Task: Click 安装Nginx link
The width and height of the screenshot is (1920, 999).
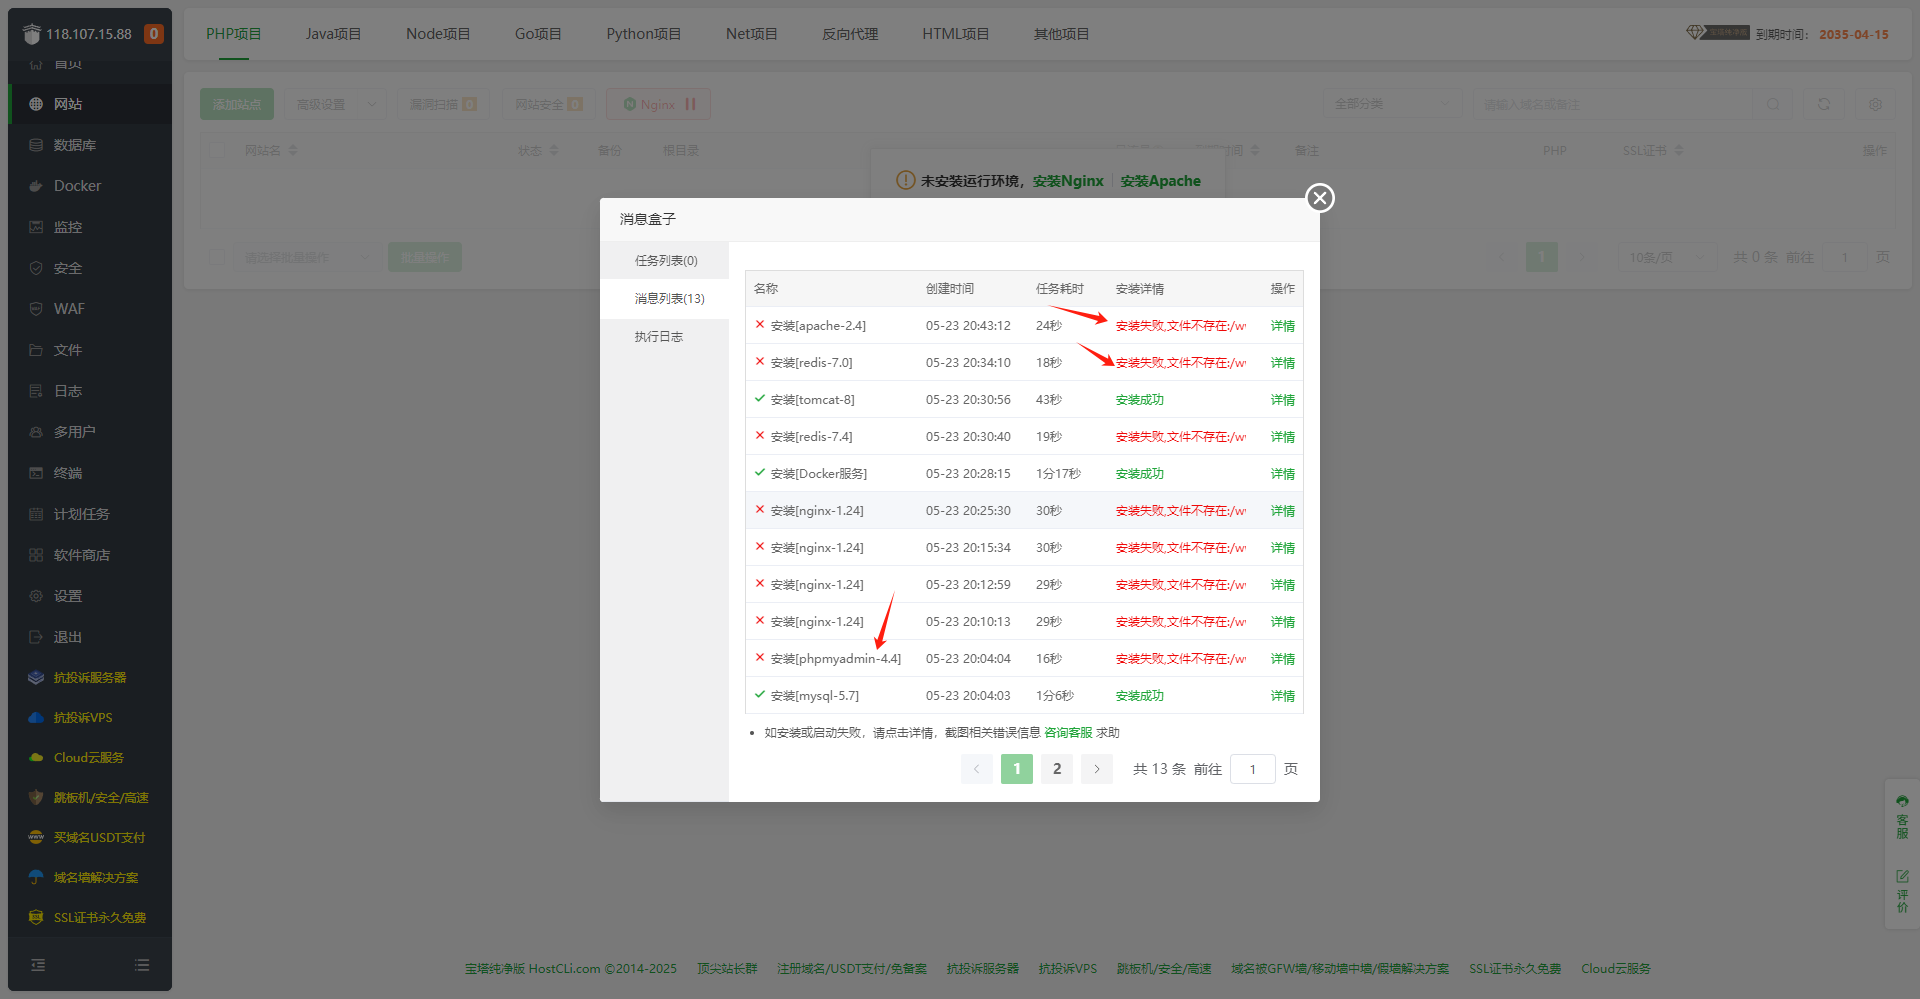Action: pos(1068,181)
